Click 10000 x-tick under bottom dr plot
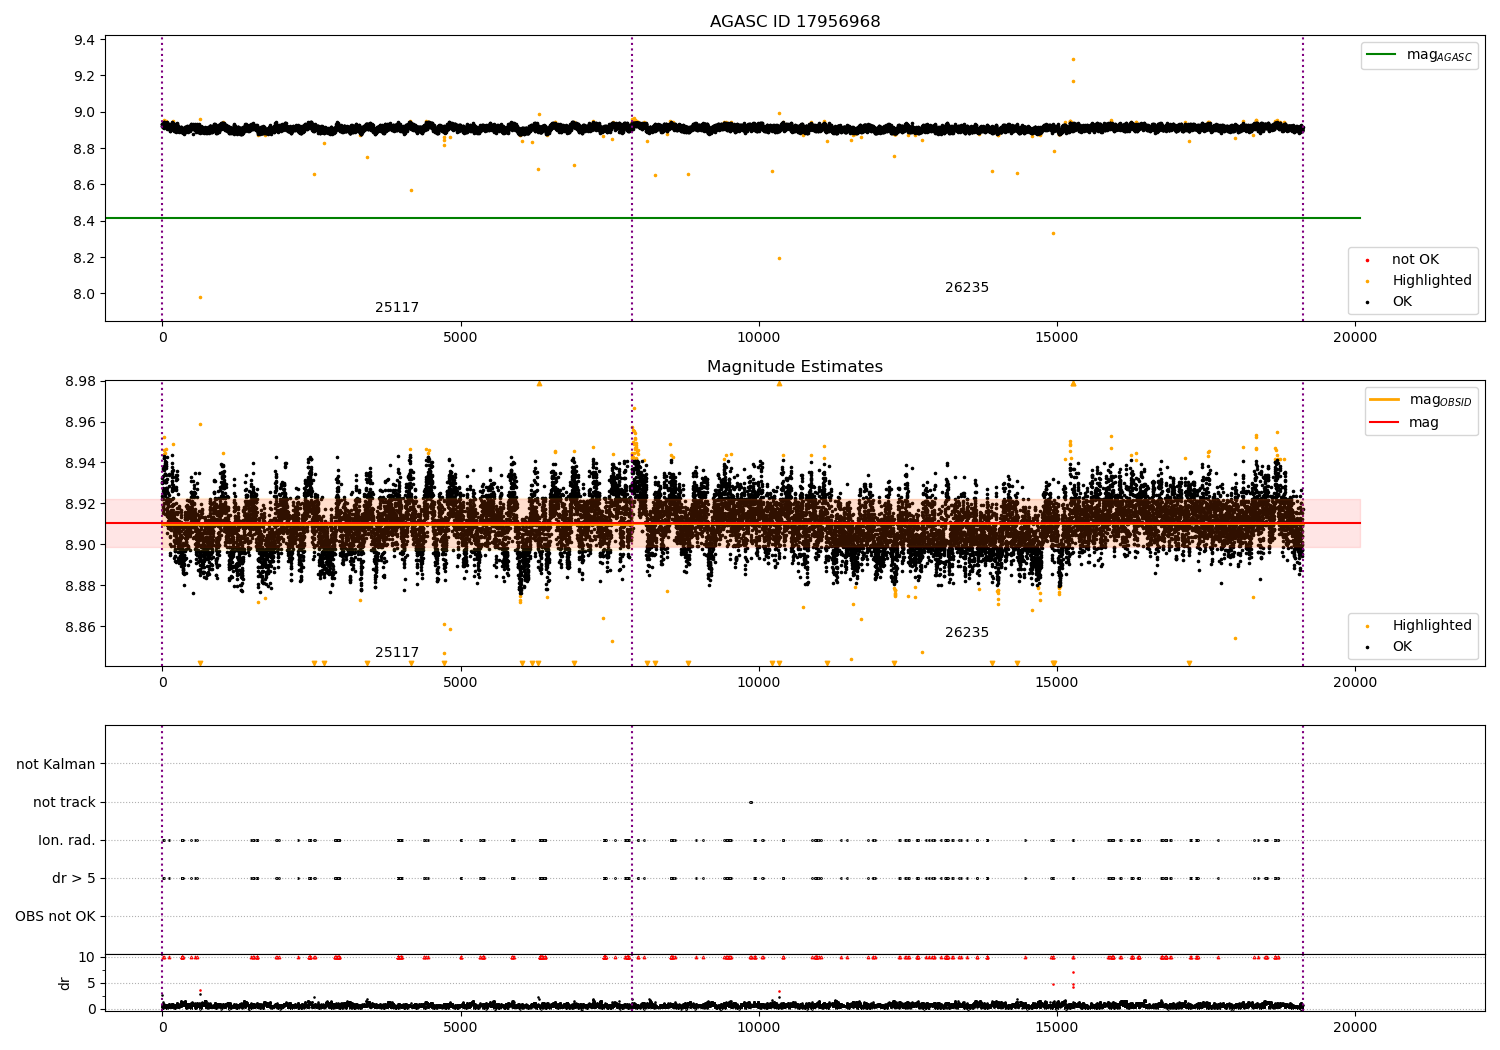The height and width of the screenshot is (1050, 1500). click(758, 1028)
